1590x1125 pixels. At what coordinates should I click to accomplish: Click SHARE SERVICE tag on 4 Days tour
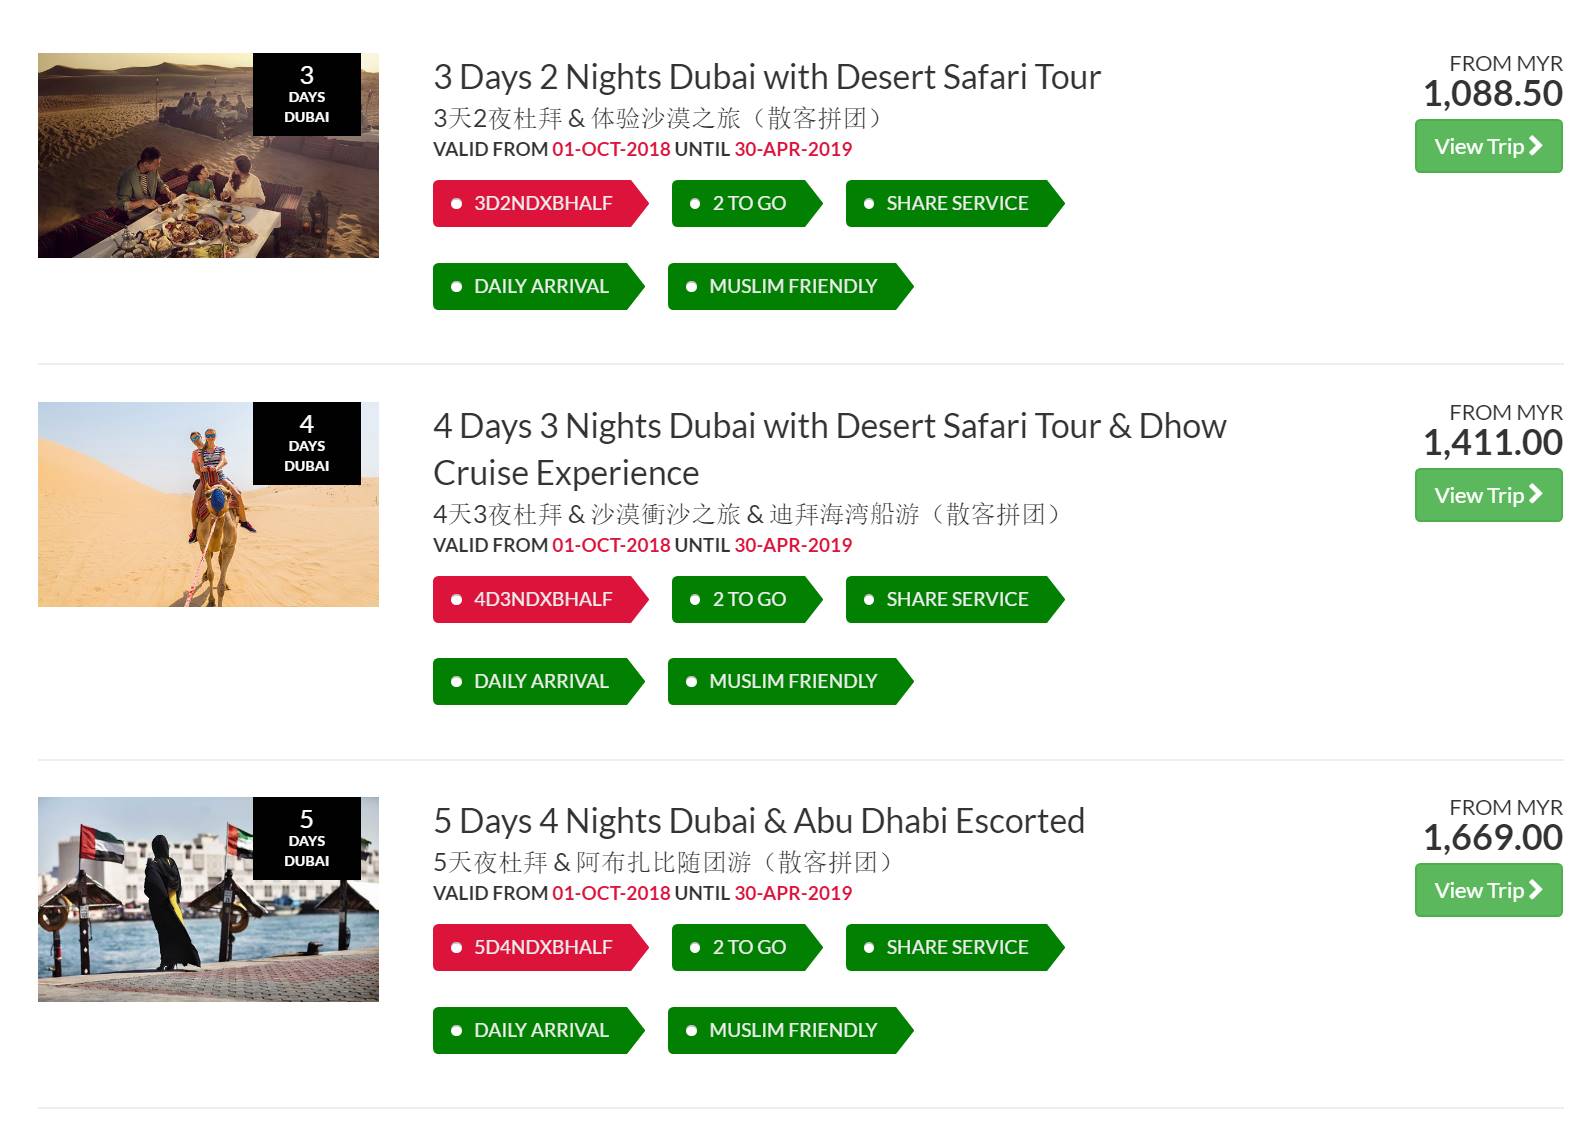955,600
